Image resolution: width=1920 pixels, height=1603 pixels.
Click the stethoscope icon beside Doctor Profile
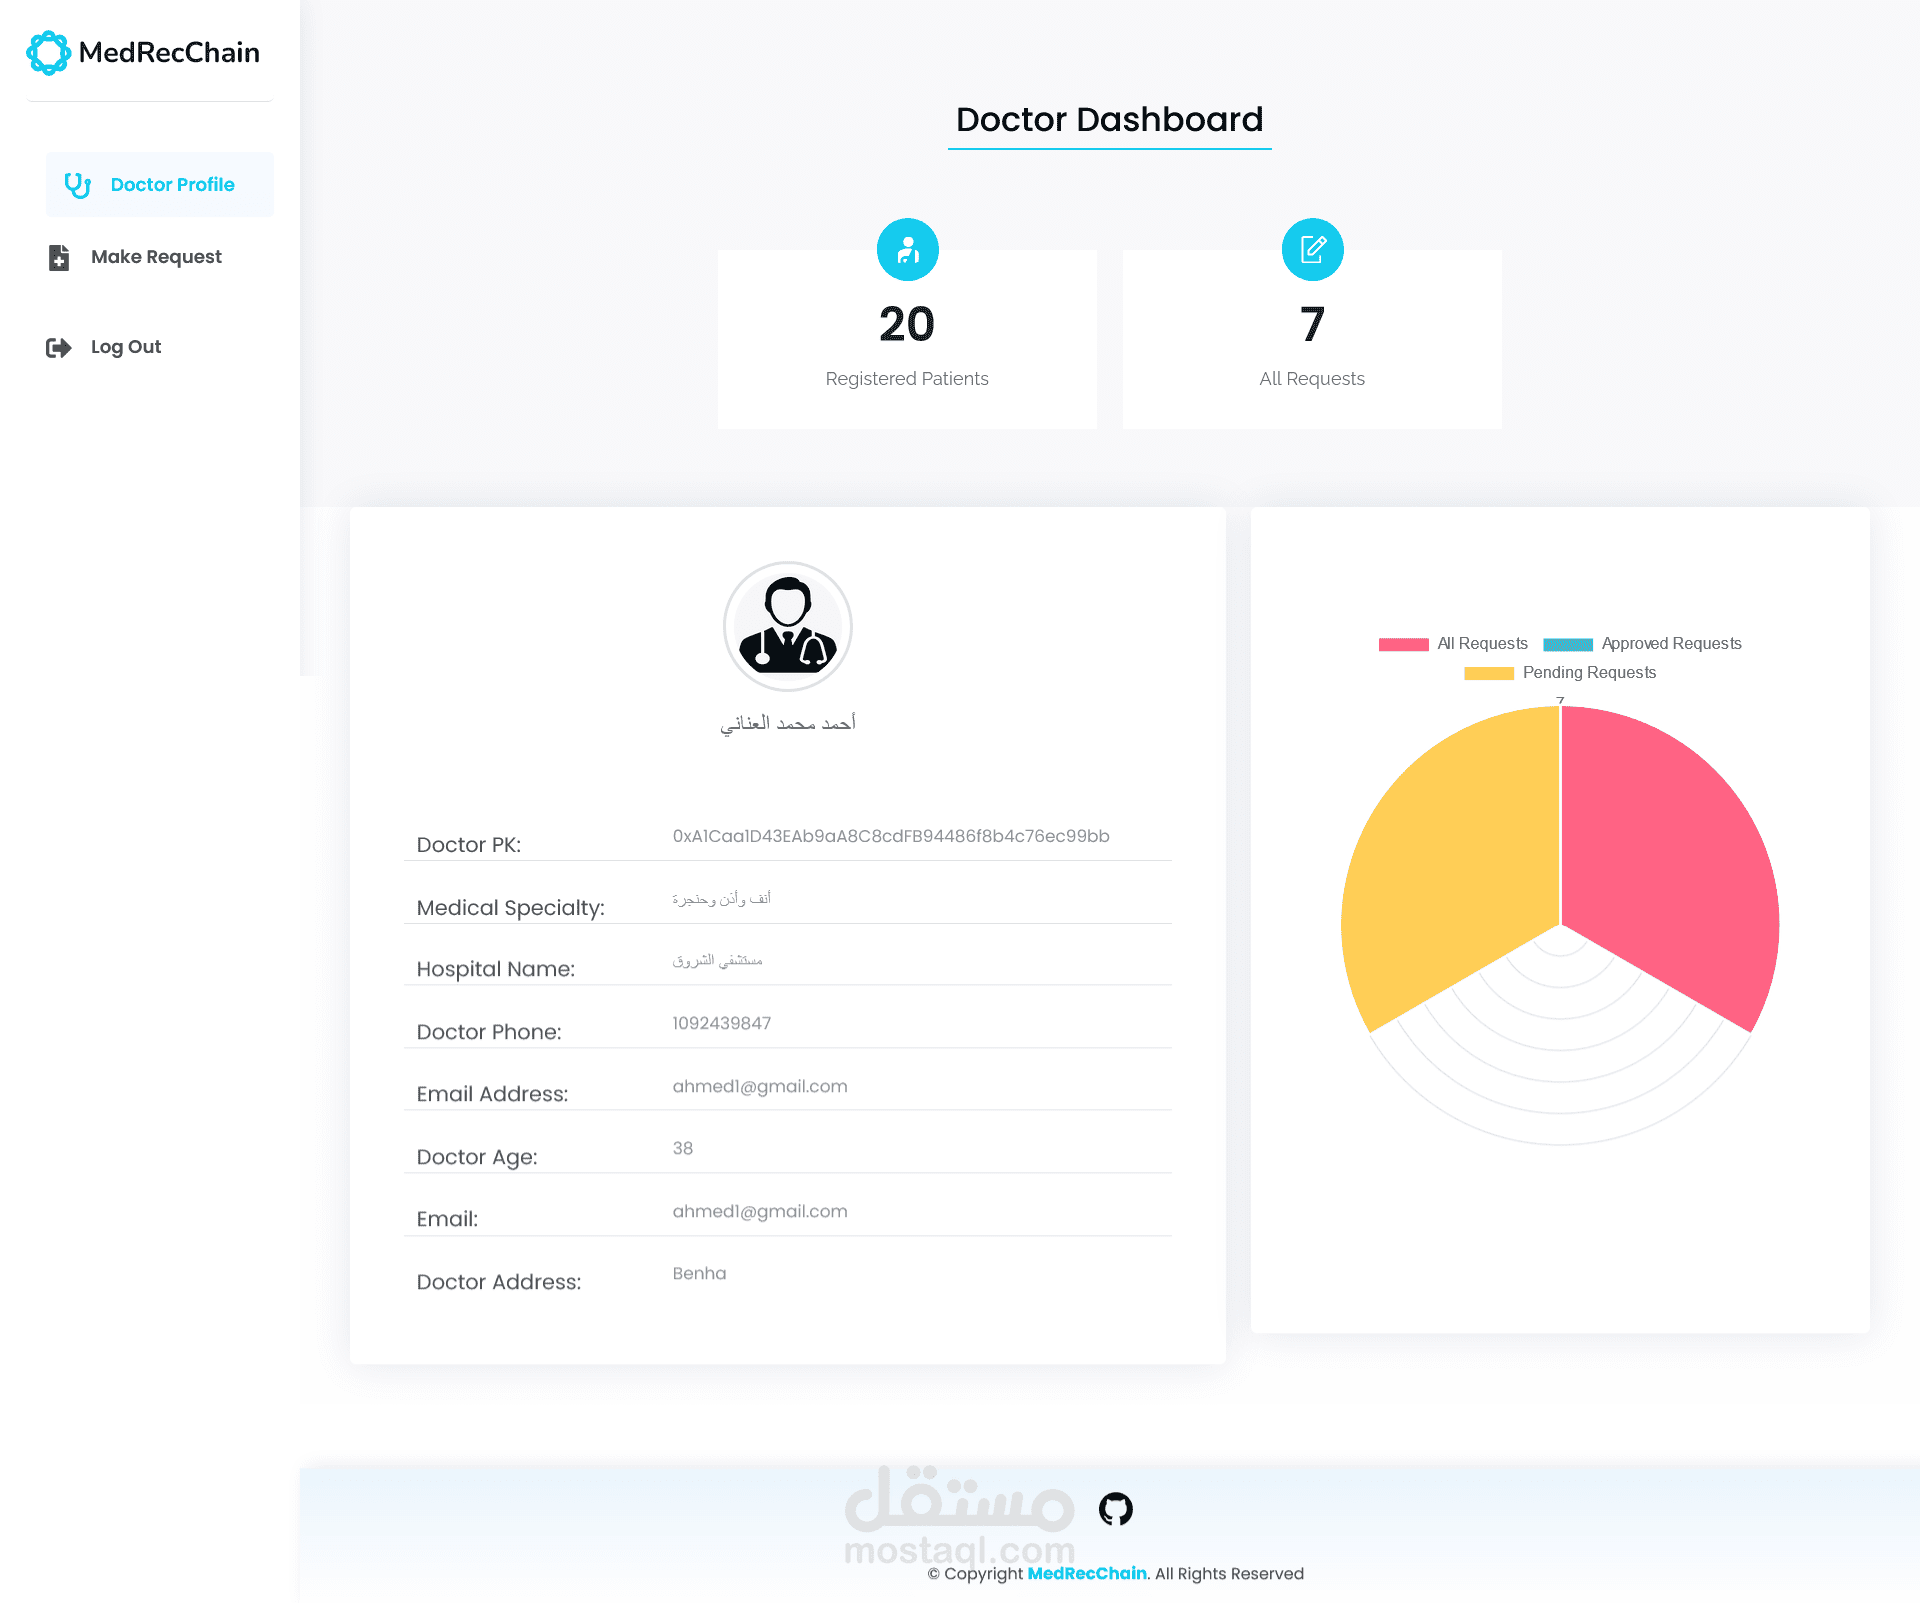[x=77, y=185]
